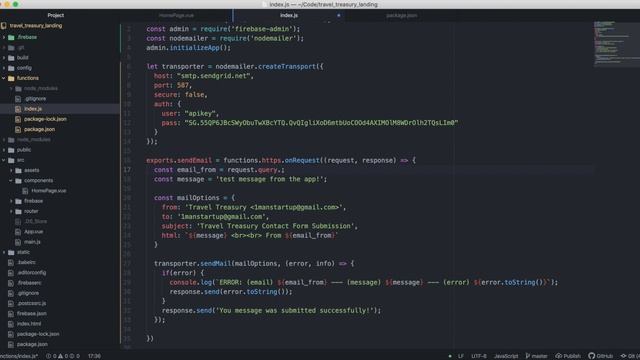
Task: Click the index.html file icon
Action: [11, 324]
